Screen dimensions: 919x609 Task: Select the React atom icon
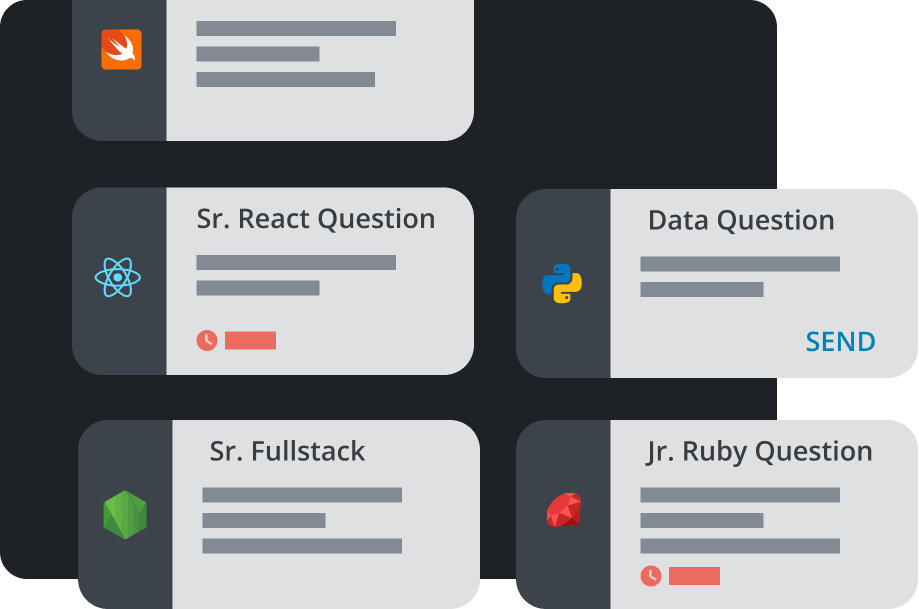[x=118, y=277]
